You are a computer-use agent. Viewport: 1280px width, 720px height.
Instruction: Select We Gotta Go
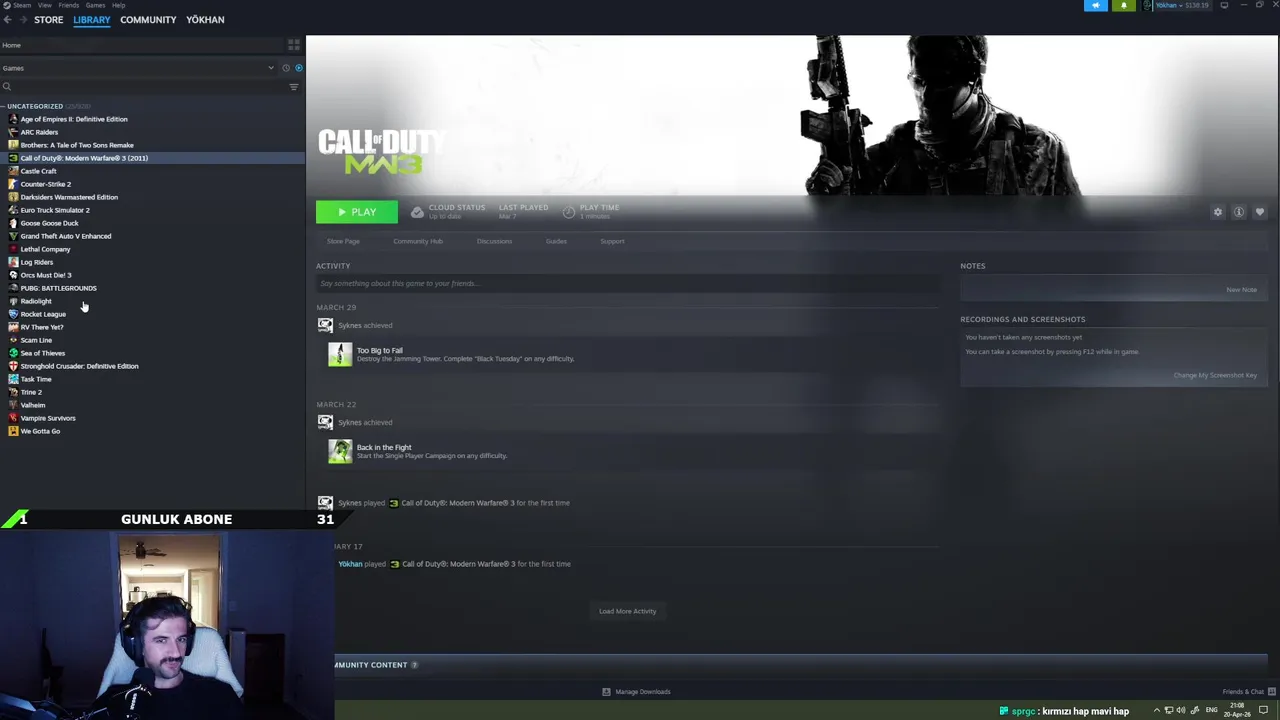40,431
